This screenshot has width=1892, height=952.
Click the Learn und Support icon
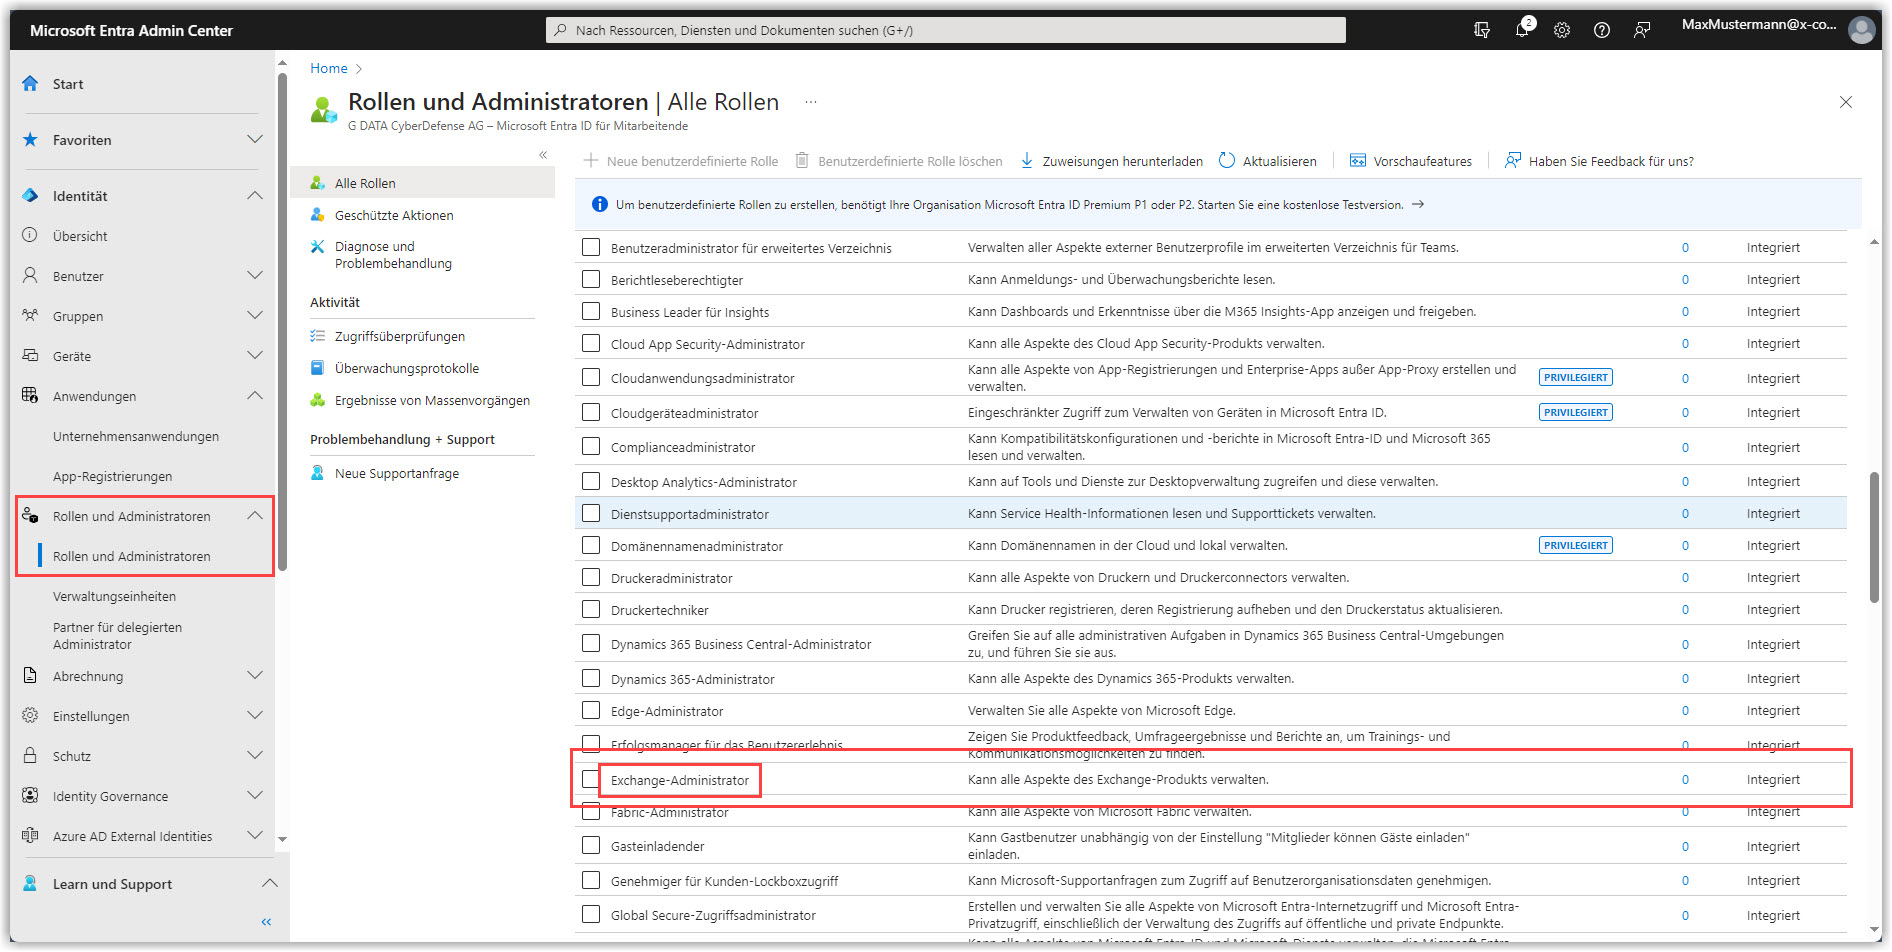coord(30,883)
